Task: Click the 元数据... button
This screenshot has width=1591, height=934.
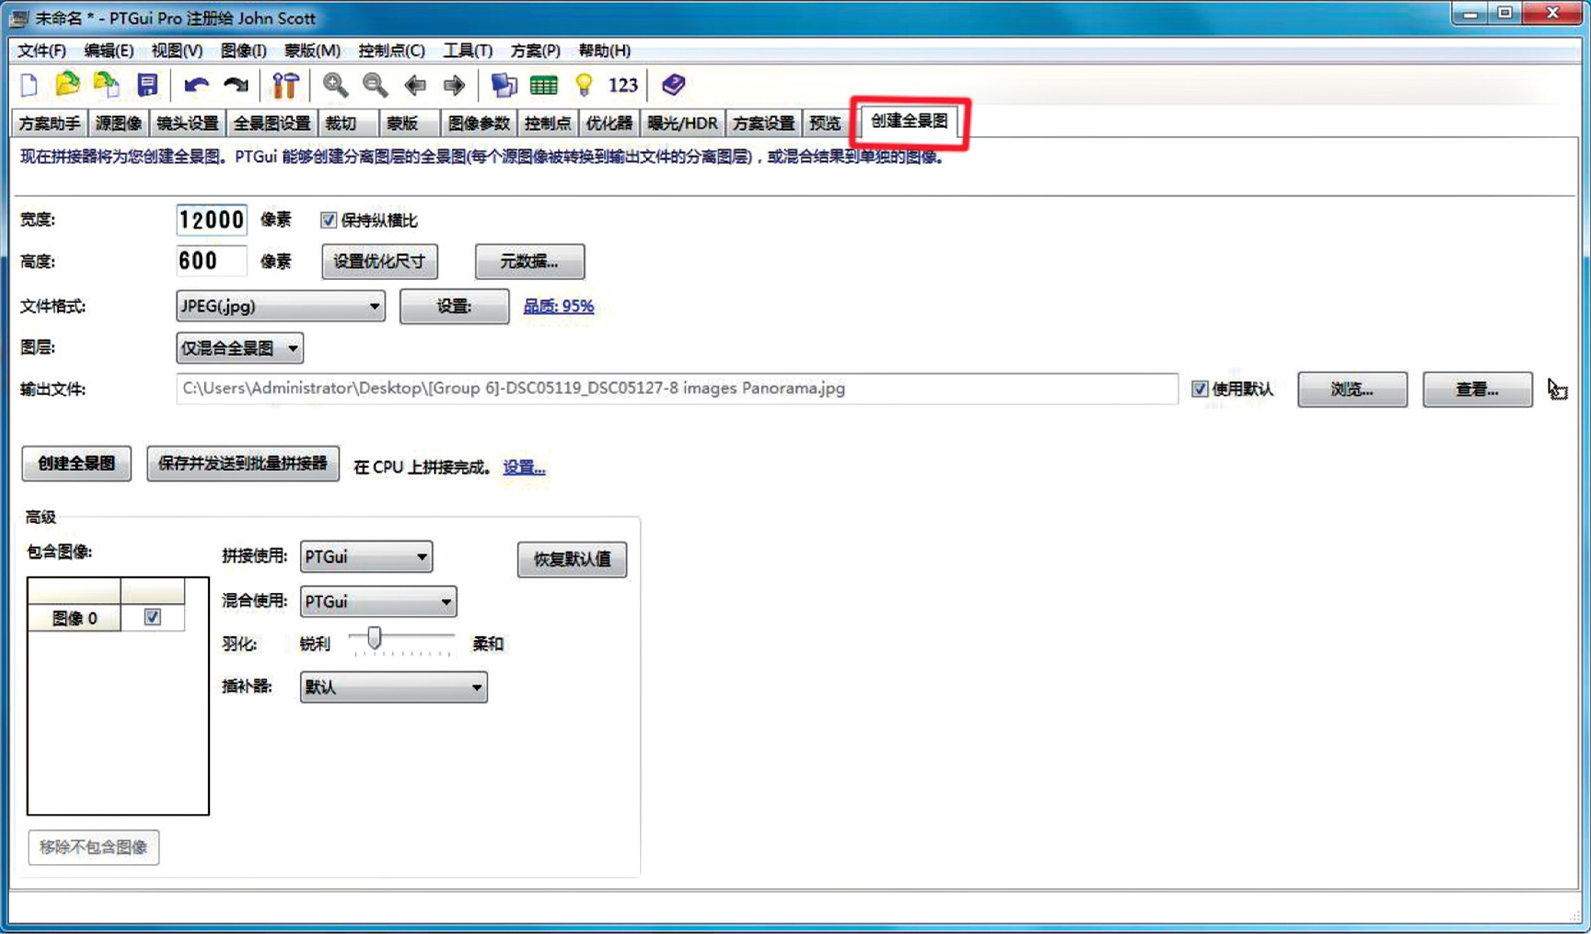Action: click(x=530, y=262)
